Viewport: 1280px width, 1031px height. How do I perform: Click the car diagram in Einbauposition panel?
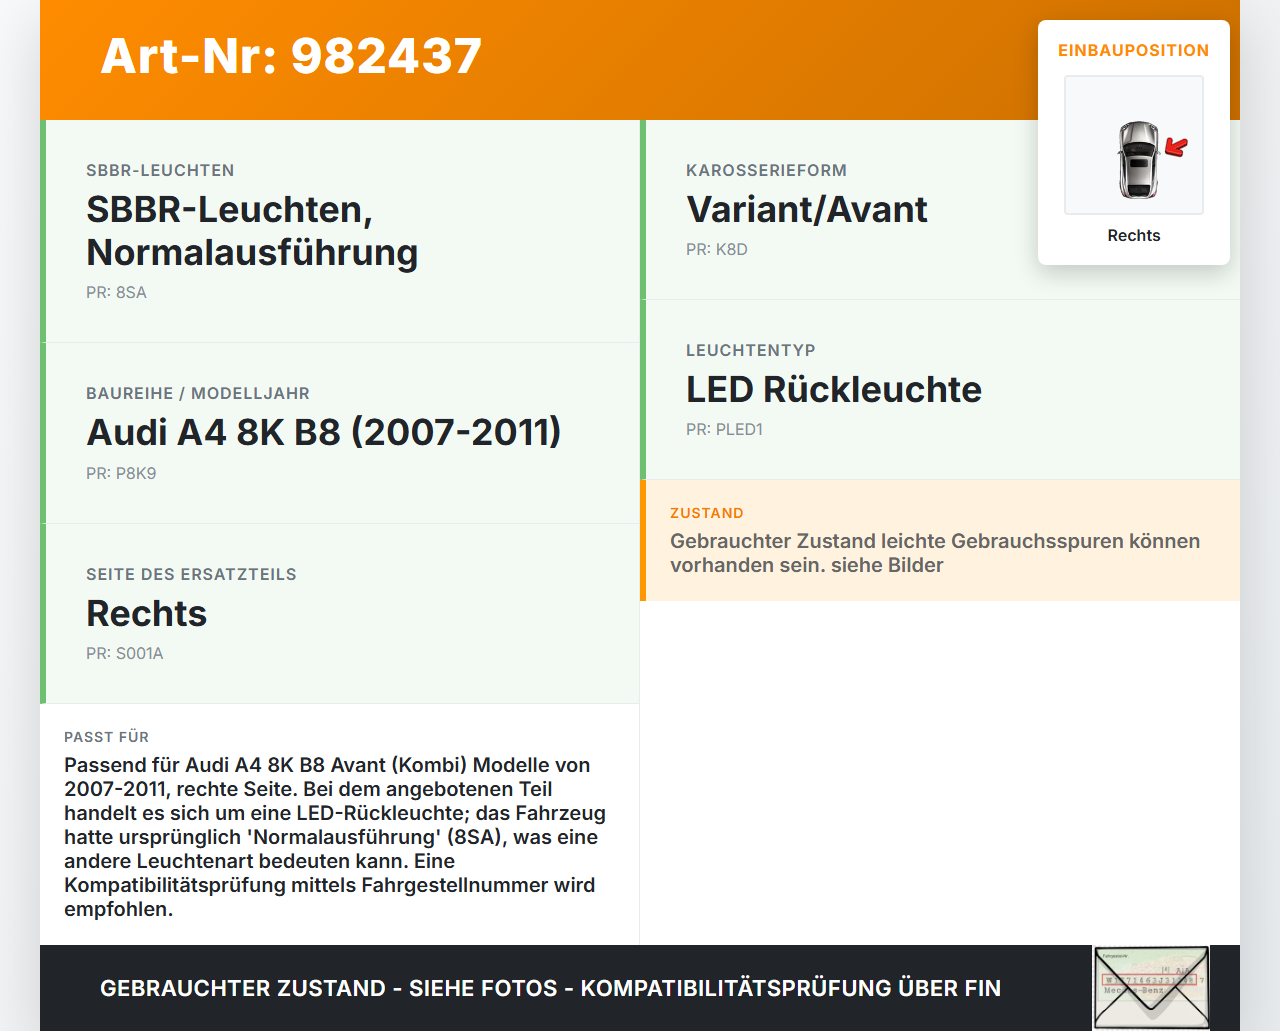point(1133,144)
